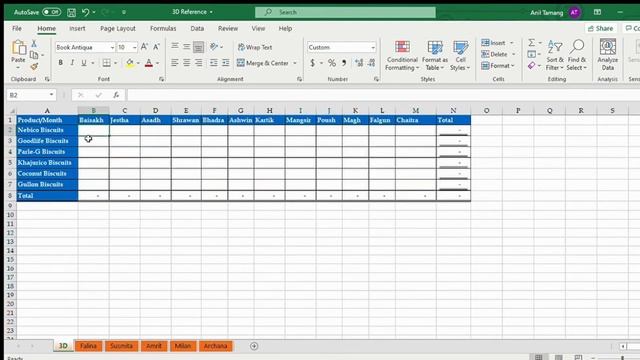This screenshot has height=360, width=640.
Task: Toggle the AutoSave switch
Action: pos(51,12)
